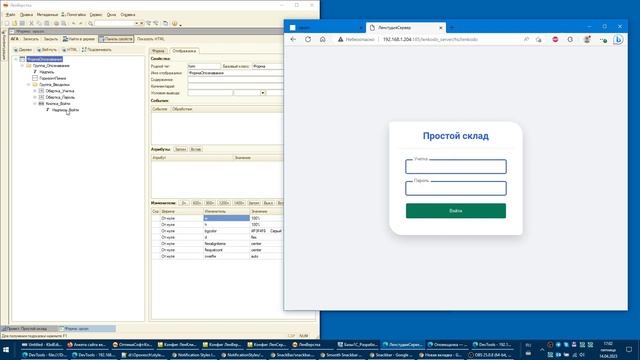This screenshot has height=360, width=640.
Task: Collapse the Группа_Вводилки tree node
Action: point(29,84)
